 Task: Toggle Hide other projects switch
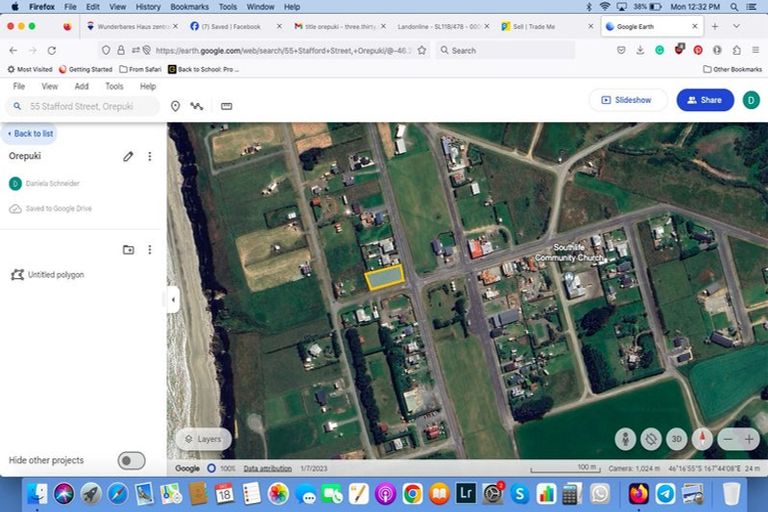(x=131, y=460)
